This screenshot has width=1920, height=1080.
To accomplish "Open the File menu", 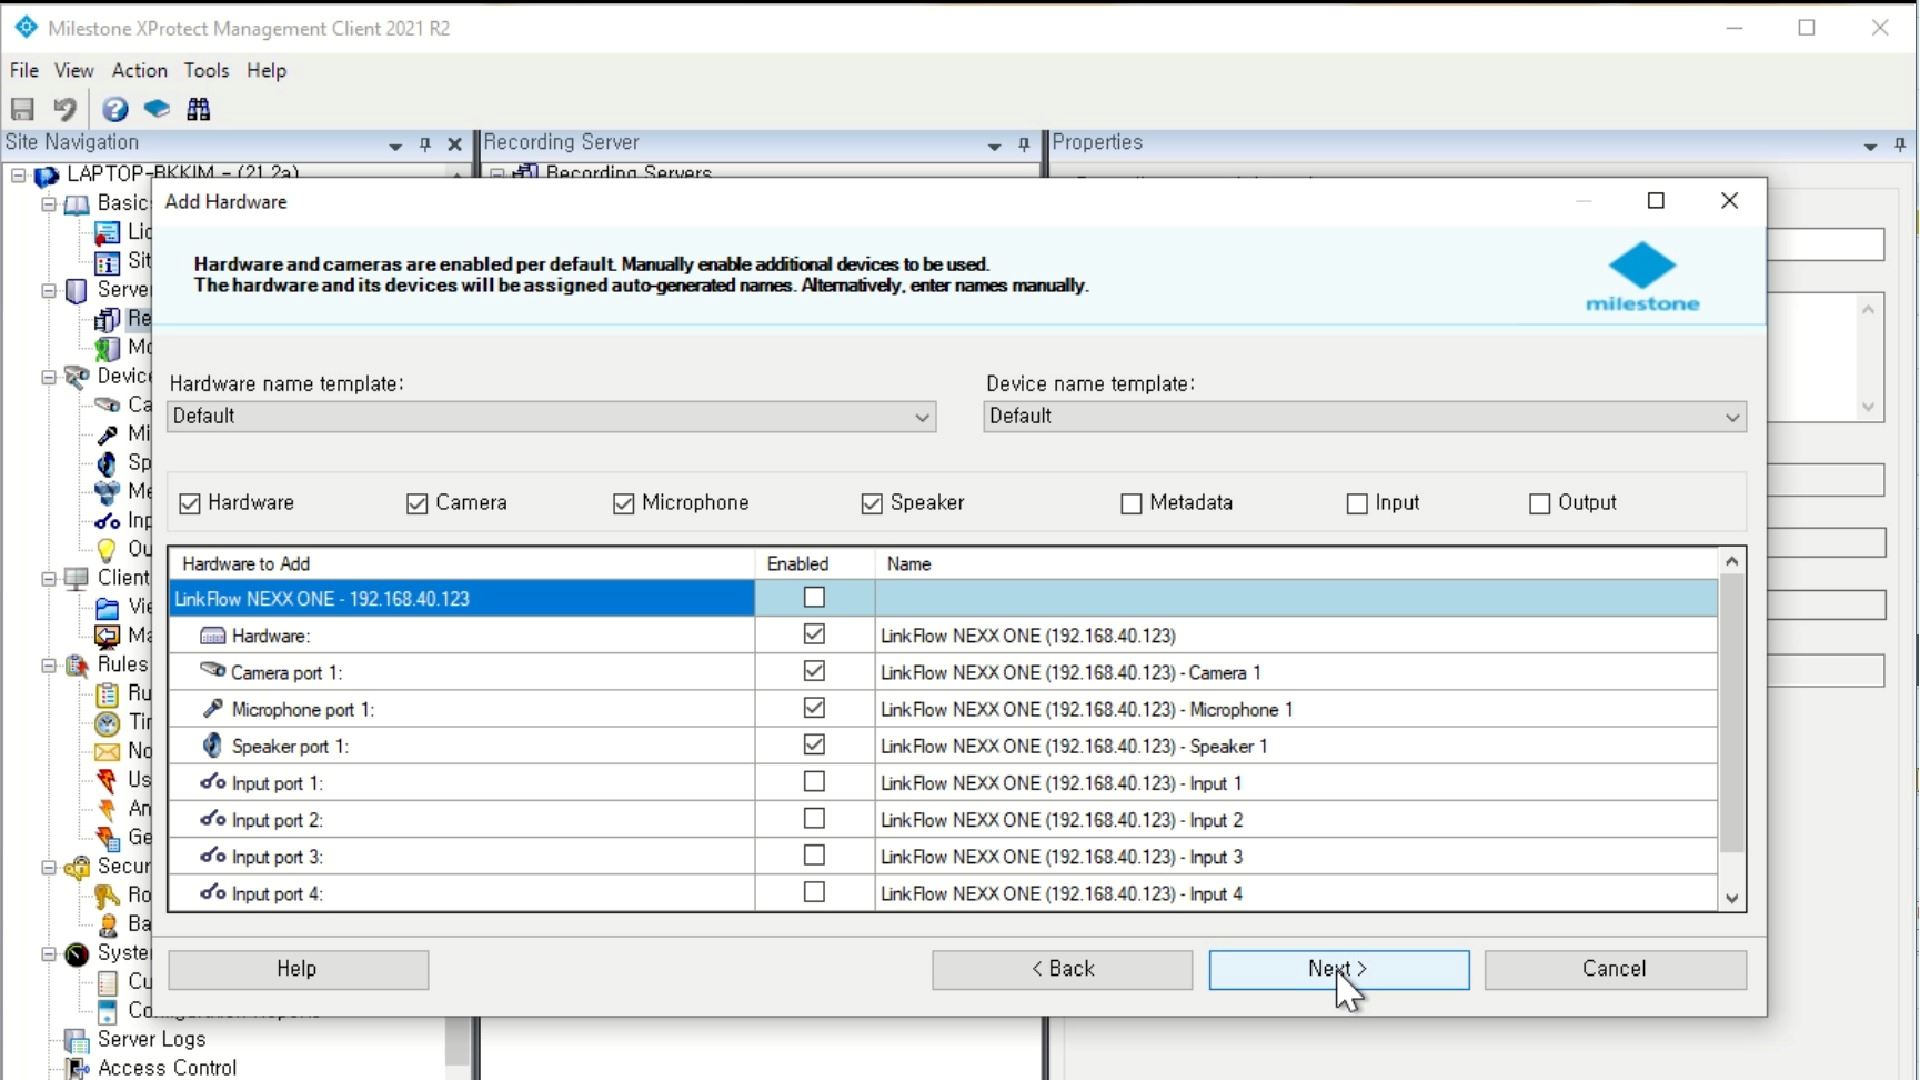I will [x=24, y=71].
